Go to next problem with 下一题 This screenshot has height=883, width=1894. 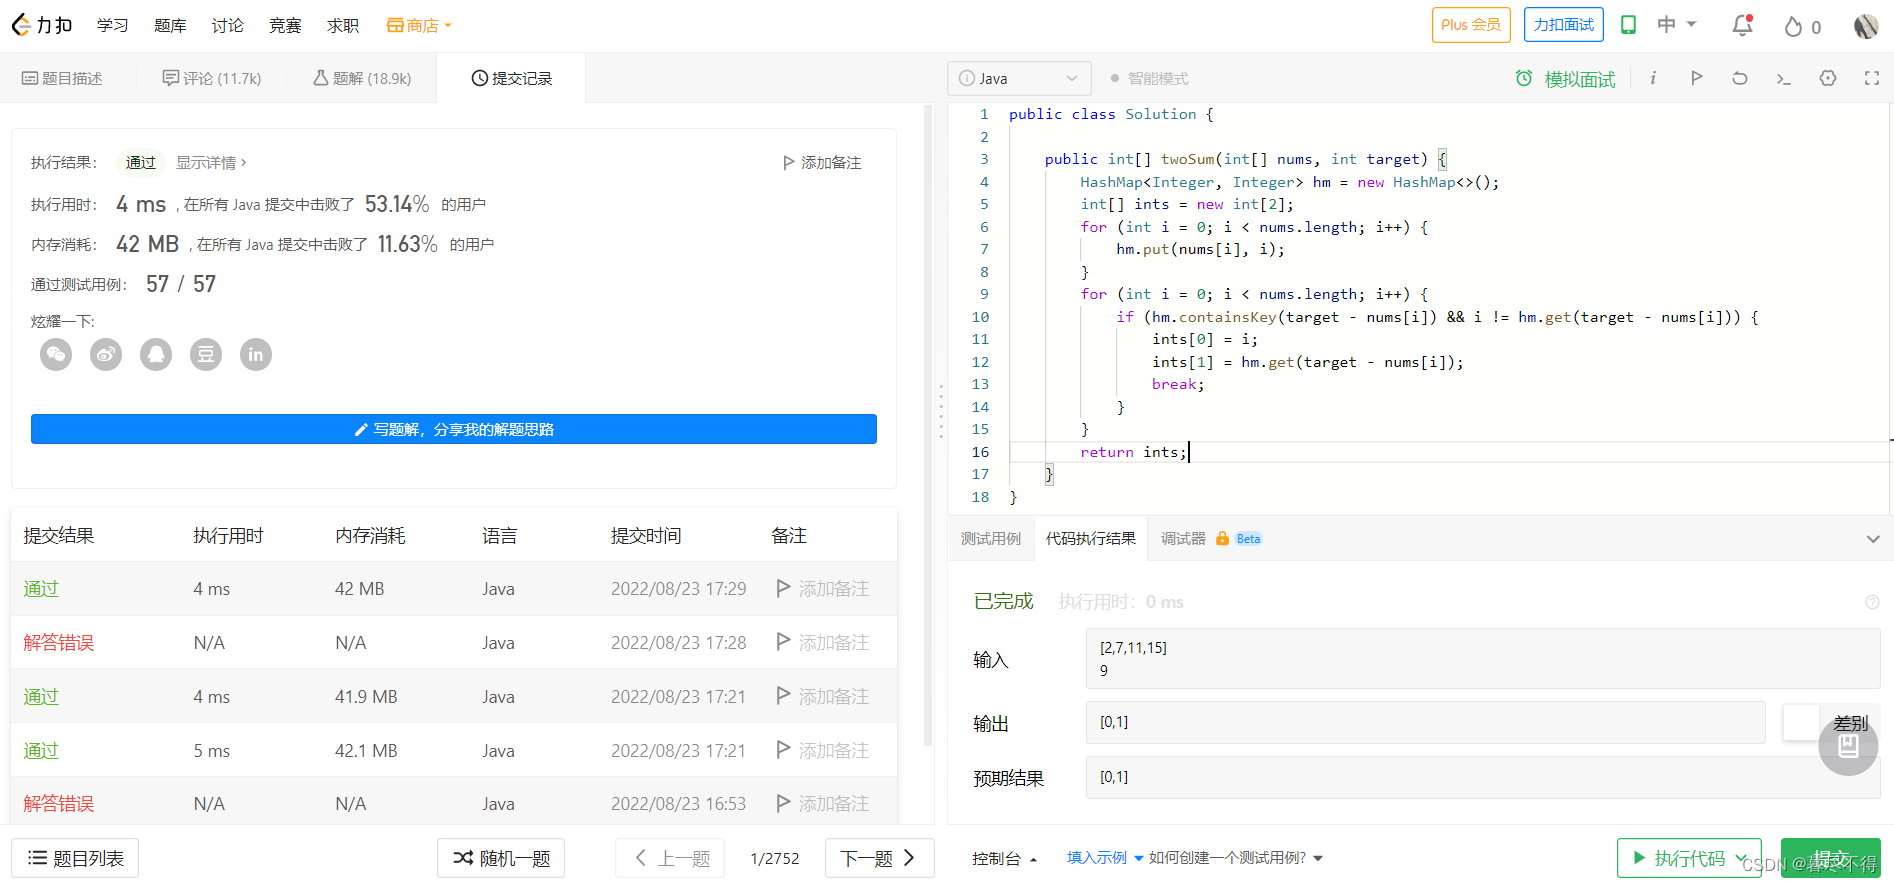tap(878, 858)
